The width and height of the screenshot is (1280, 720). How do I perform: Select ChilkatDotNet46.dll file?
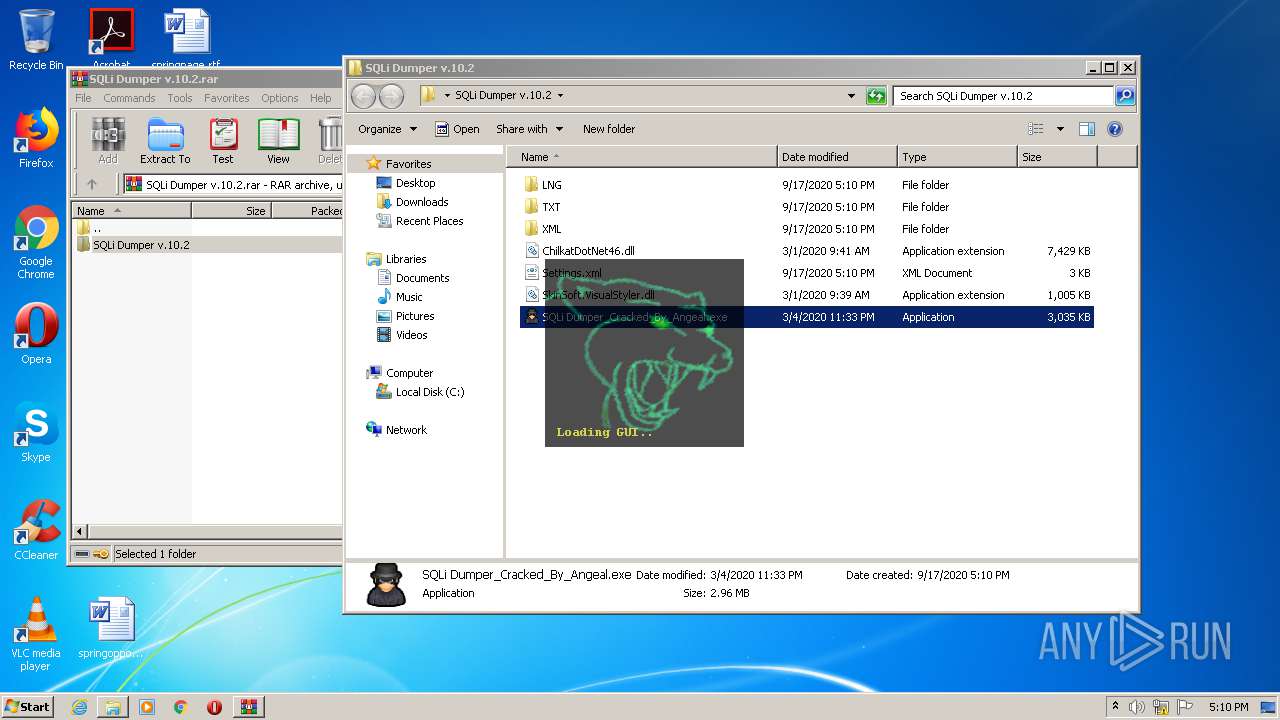(588, 251)
